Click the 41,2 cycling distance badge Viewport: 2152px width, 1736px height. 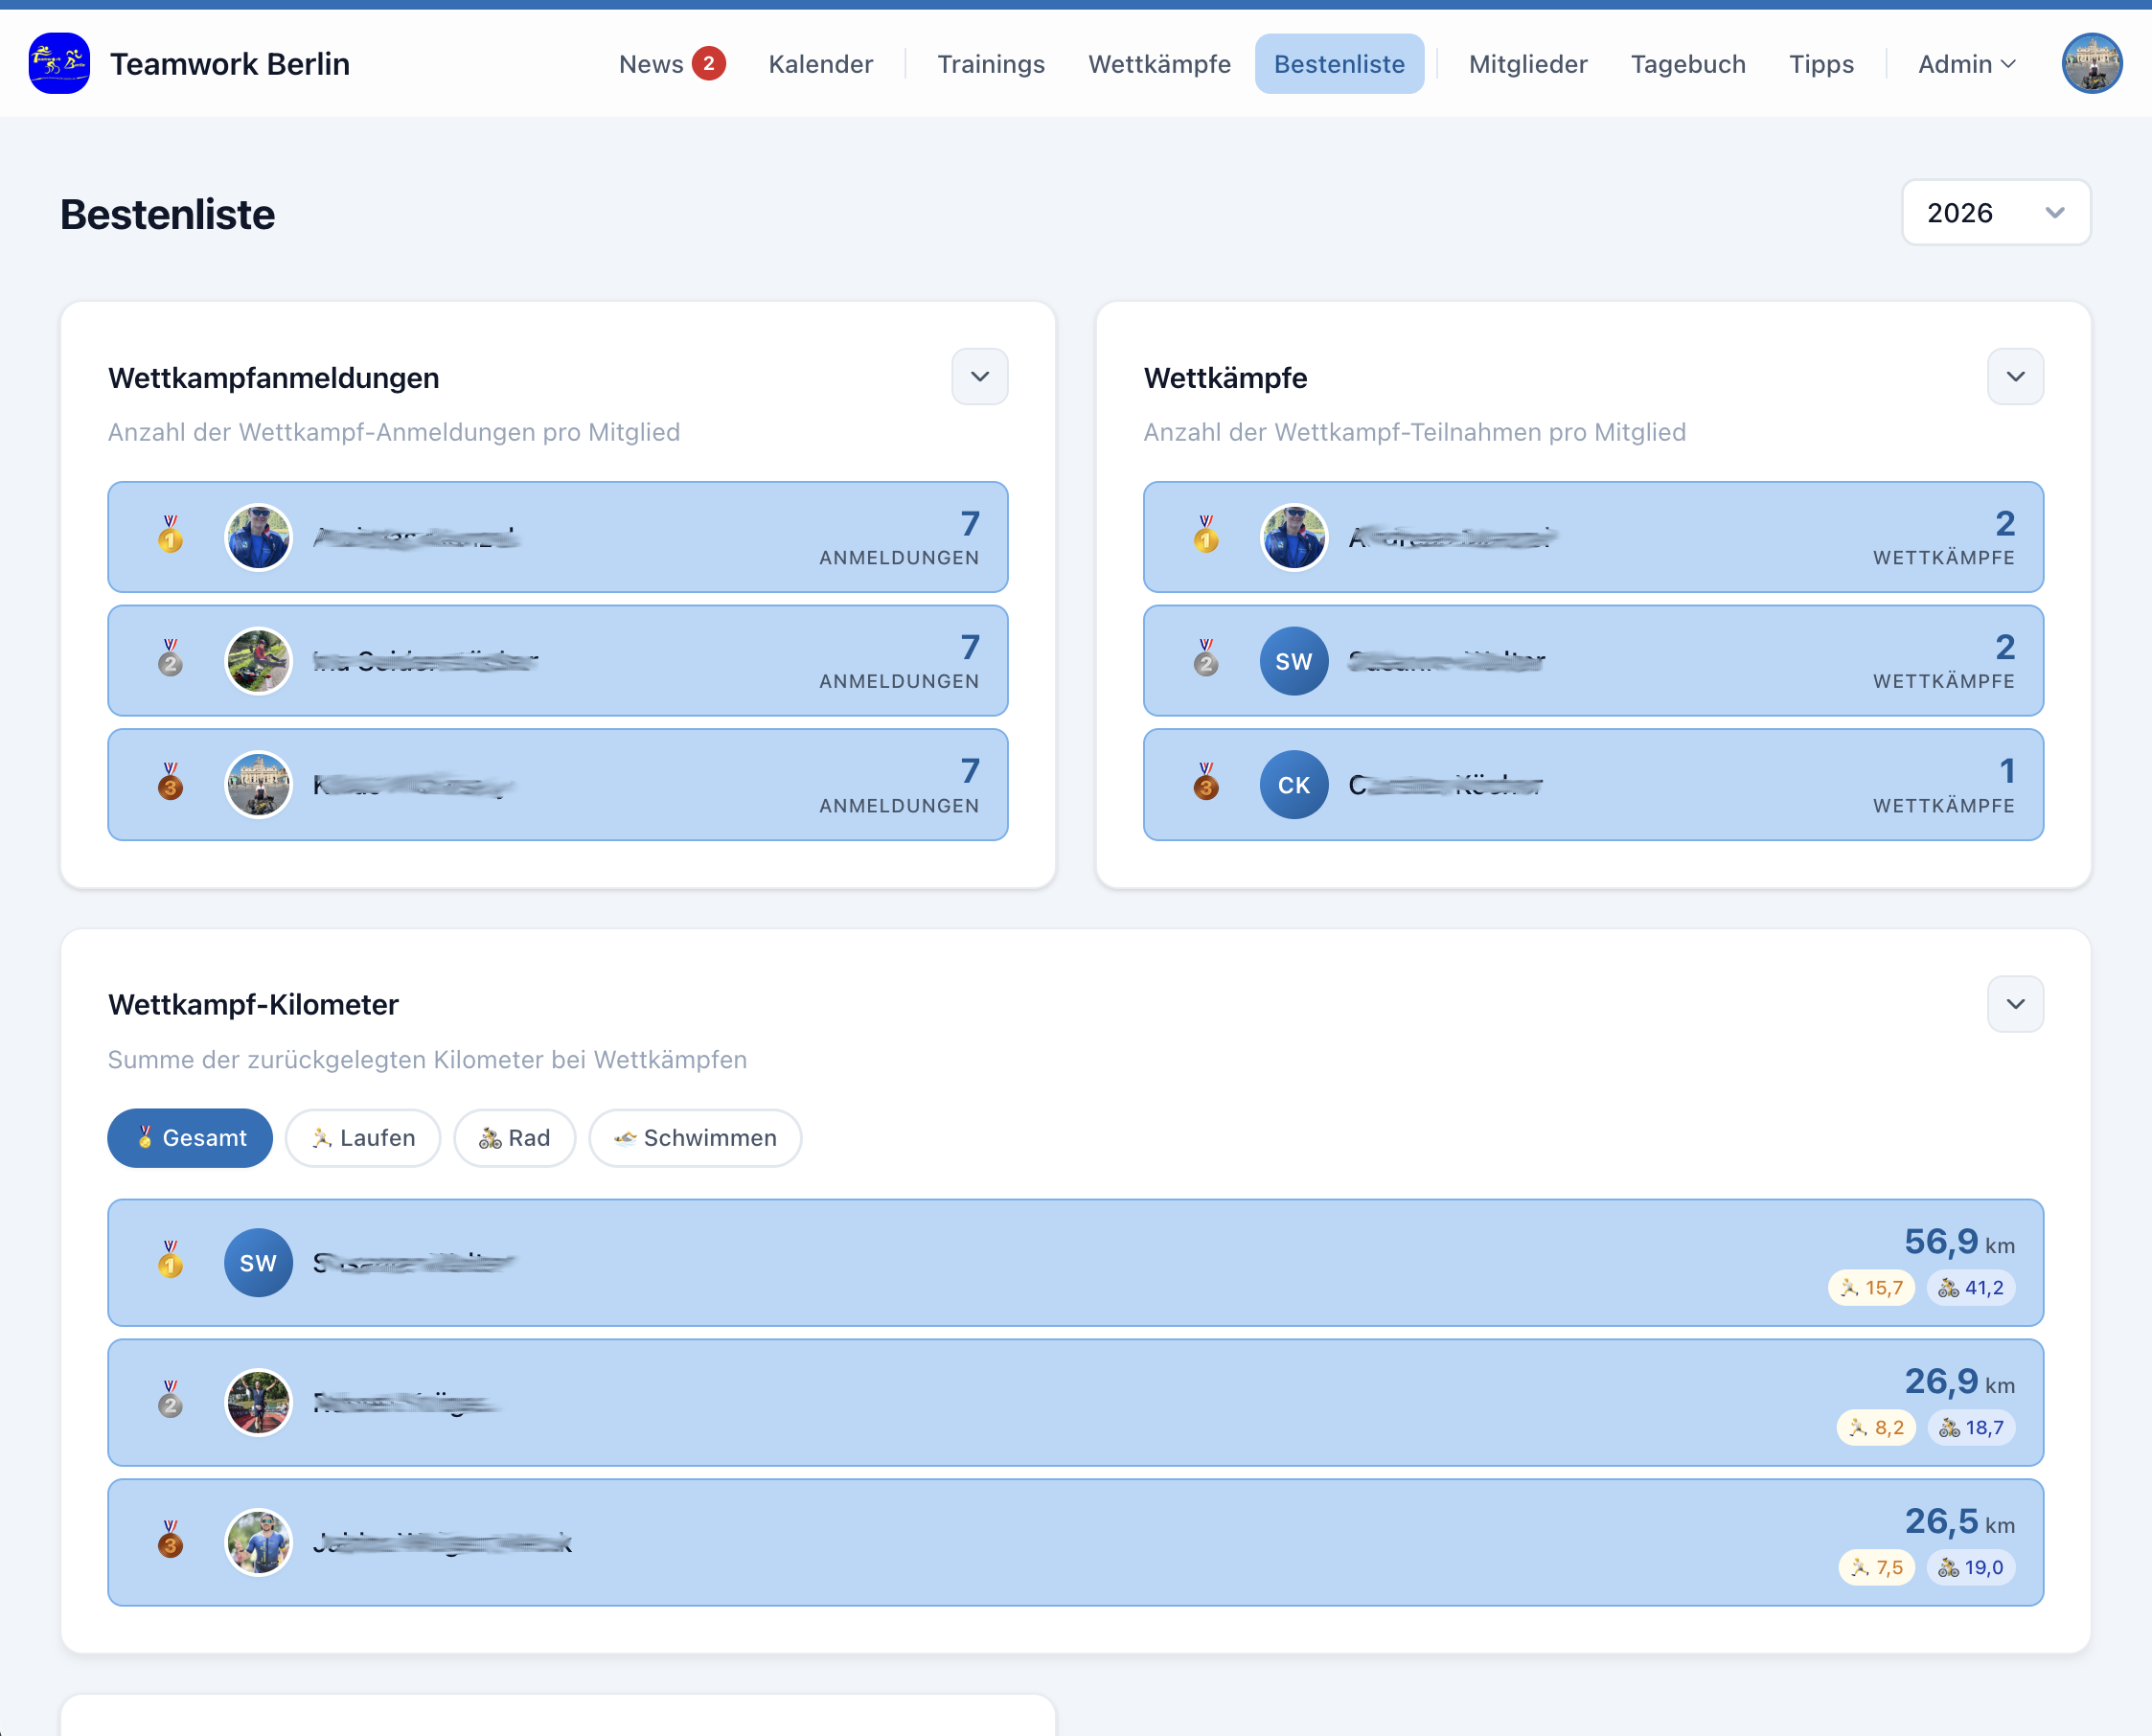(x=1970, y=1288)
